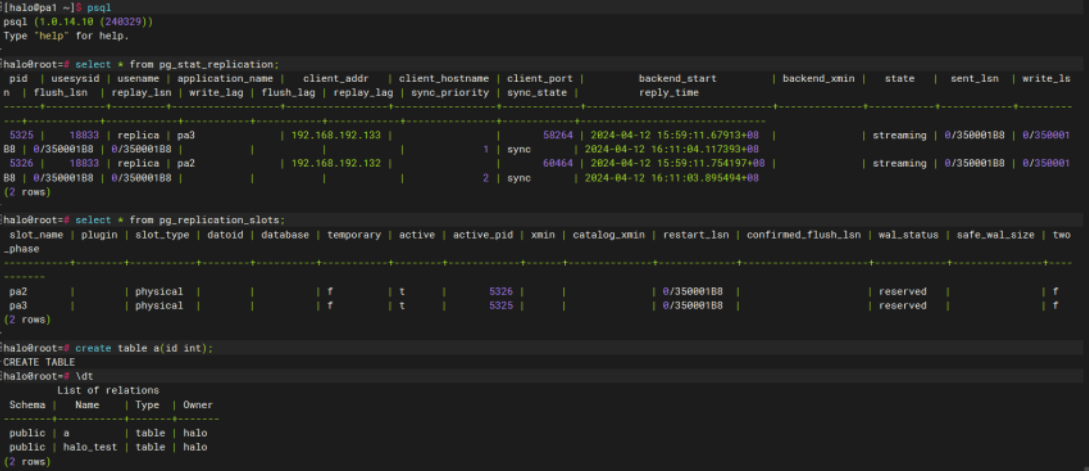1089x471 pixels.
Task: Click the catalog_xmin column header
Action: (608, 235)
